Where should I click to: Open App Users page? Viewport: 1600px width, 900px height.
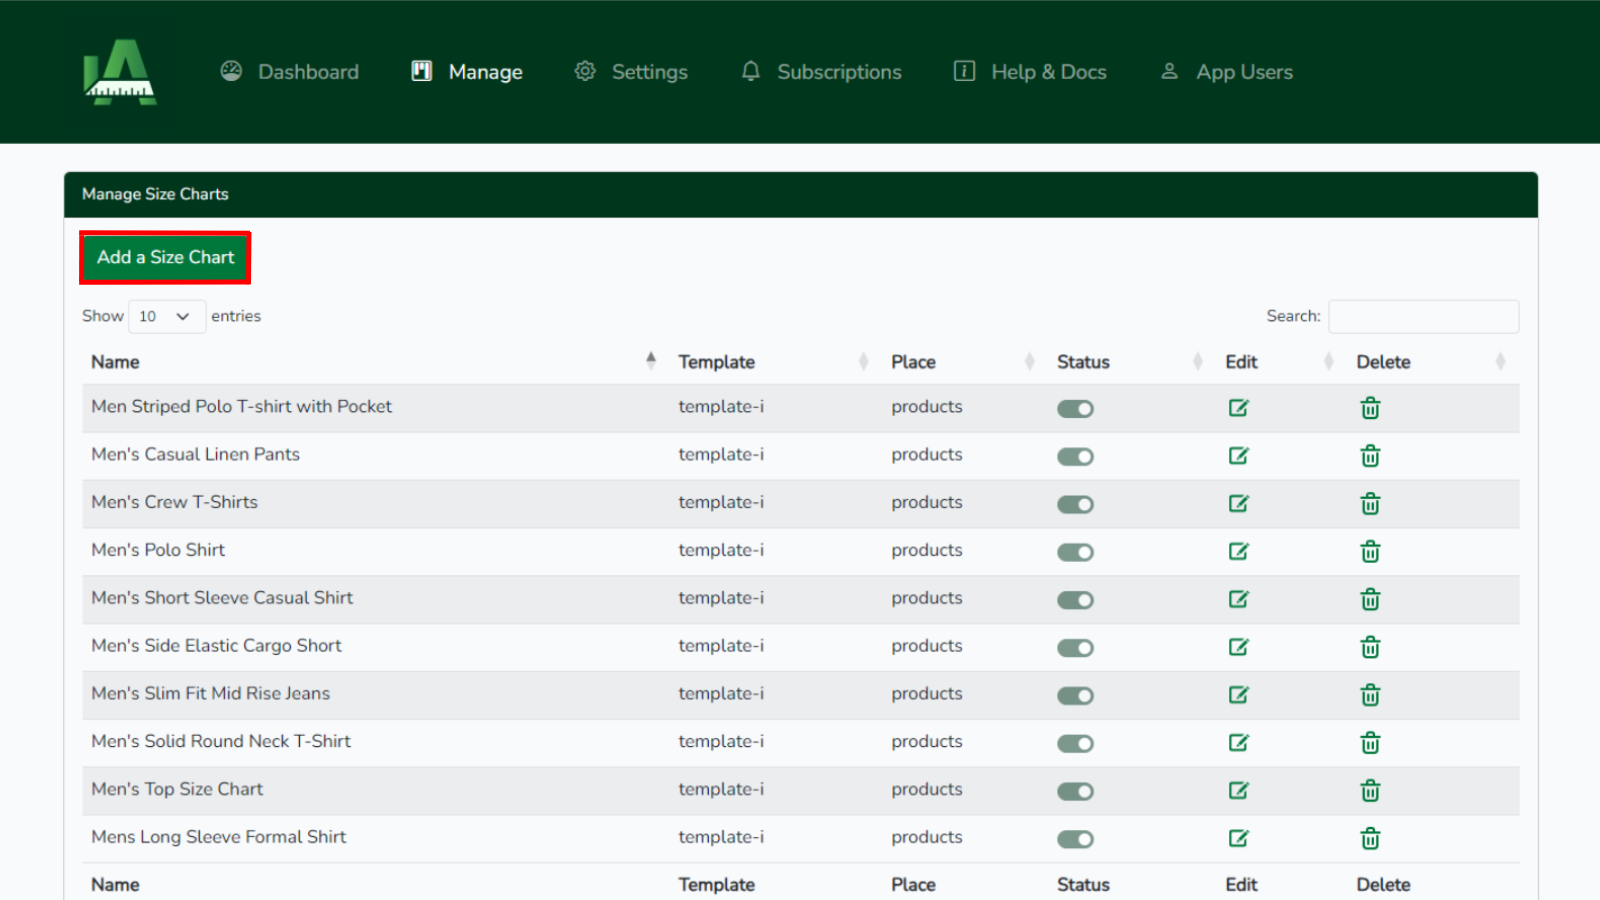1226,72
